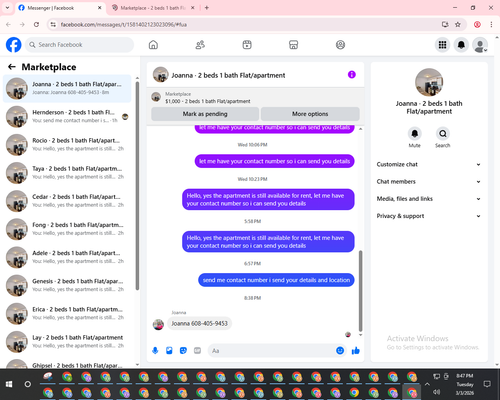Open conversation with Erica

tap(67, 314)
